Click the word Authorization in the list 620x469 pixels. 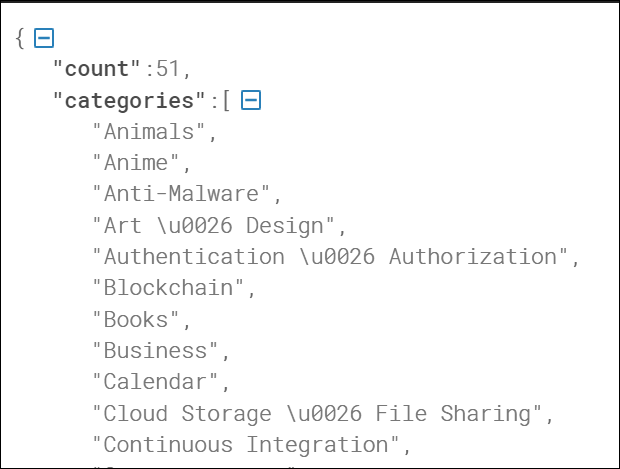pos(473,256)
